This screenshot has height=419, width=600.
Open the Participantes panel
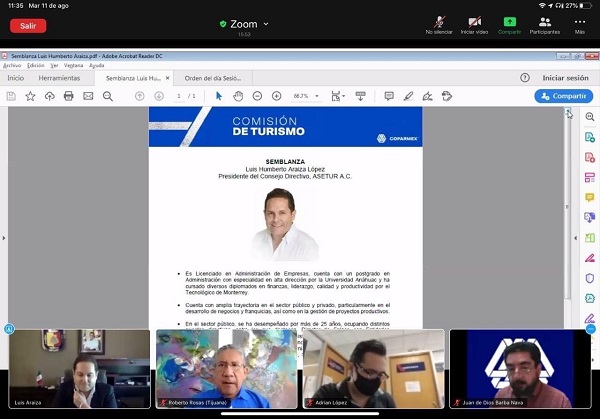tap(544, 23)
